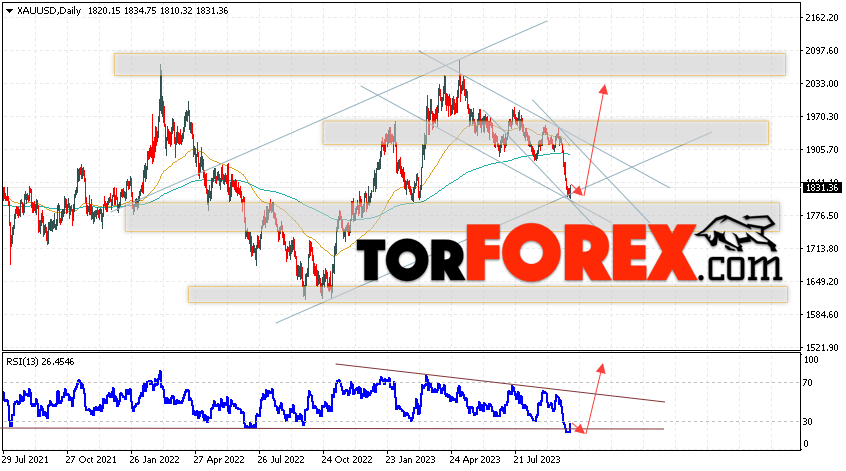Viewport: 846px width, 471px height.
Task: Click the date label 26 Jul 2022
Action: coord(281,460)
